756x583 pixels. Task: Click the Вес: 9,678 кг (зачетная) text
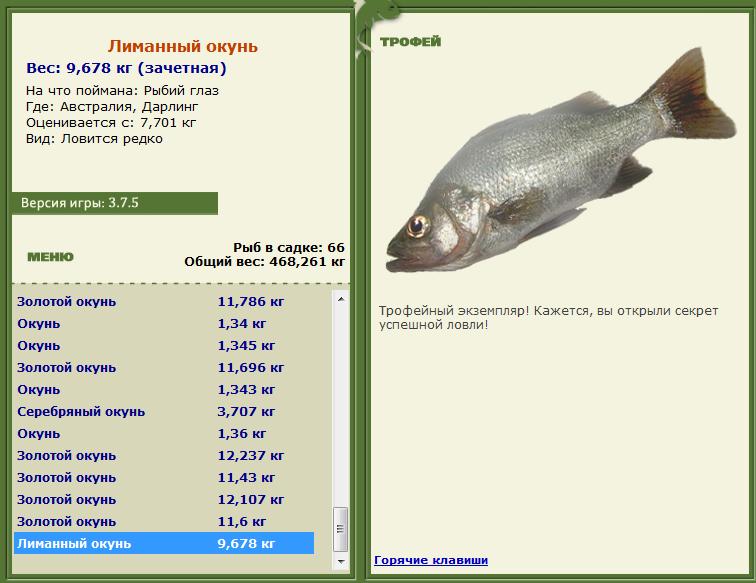coord(126,68)
